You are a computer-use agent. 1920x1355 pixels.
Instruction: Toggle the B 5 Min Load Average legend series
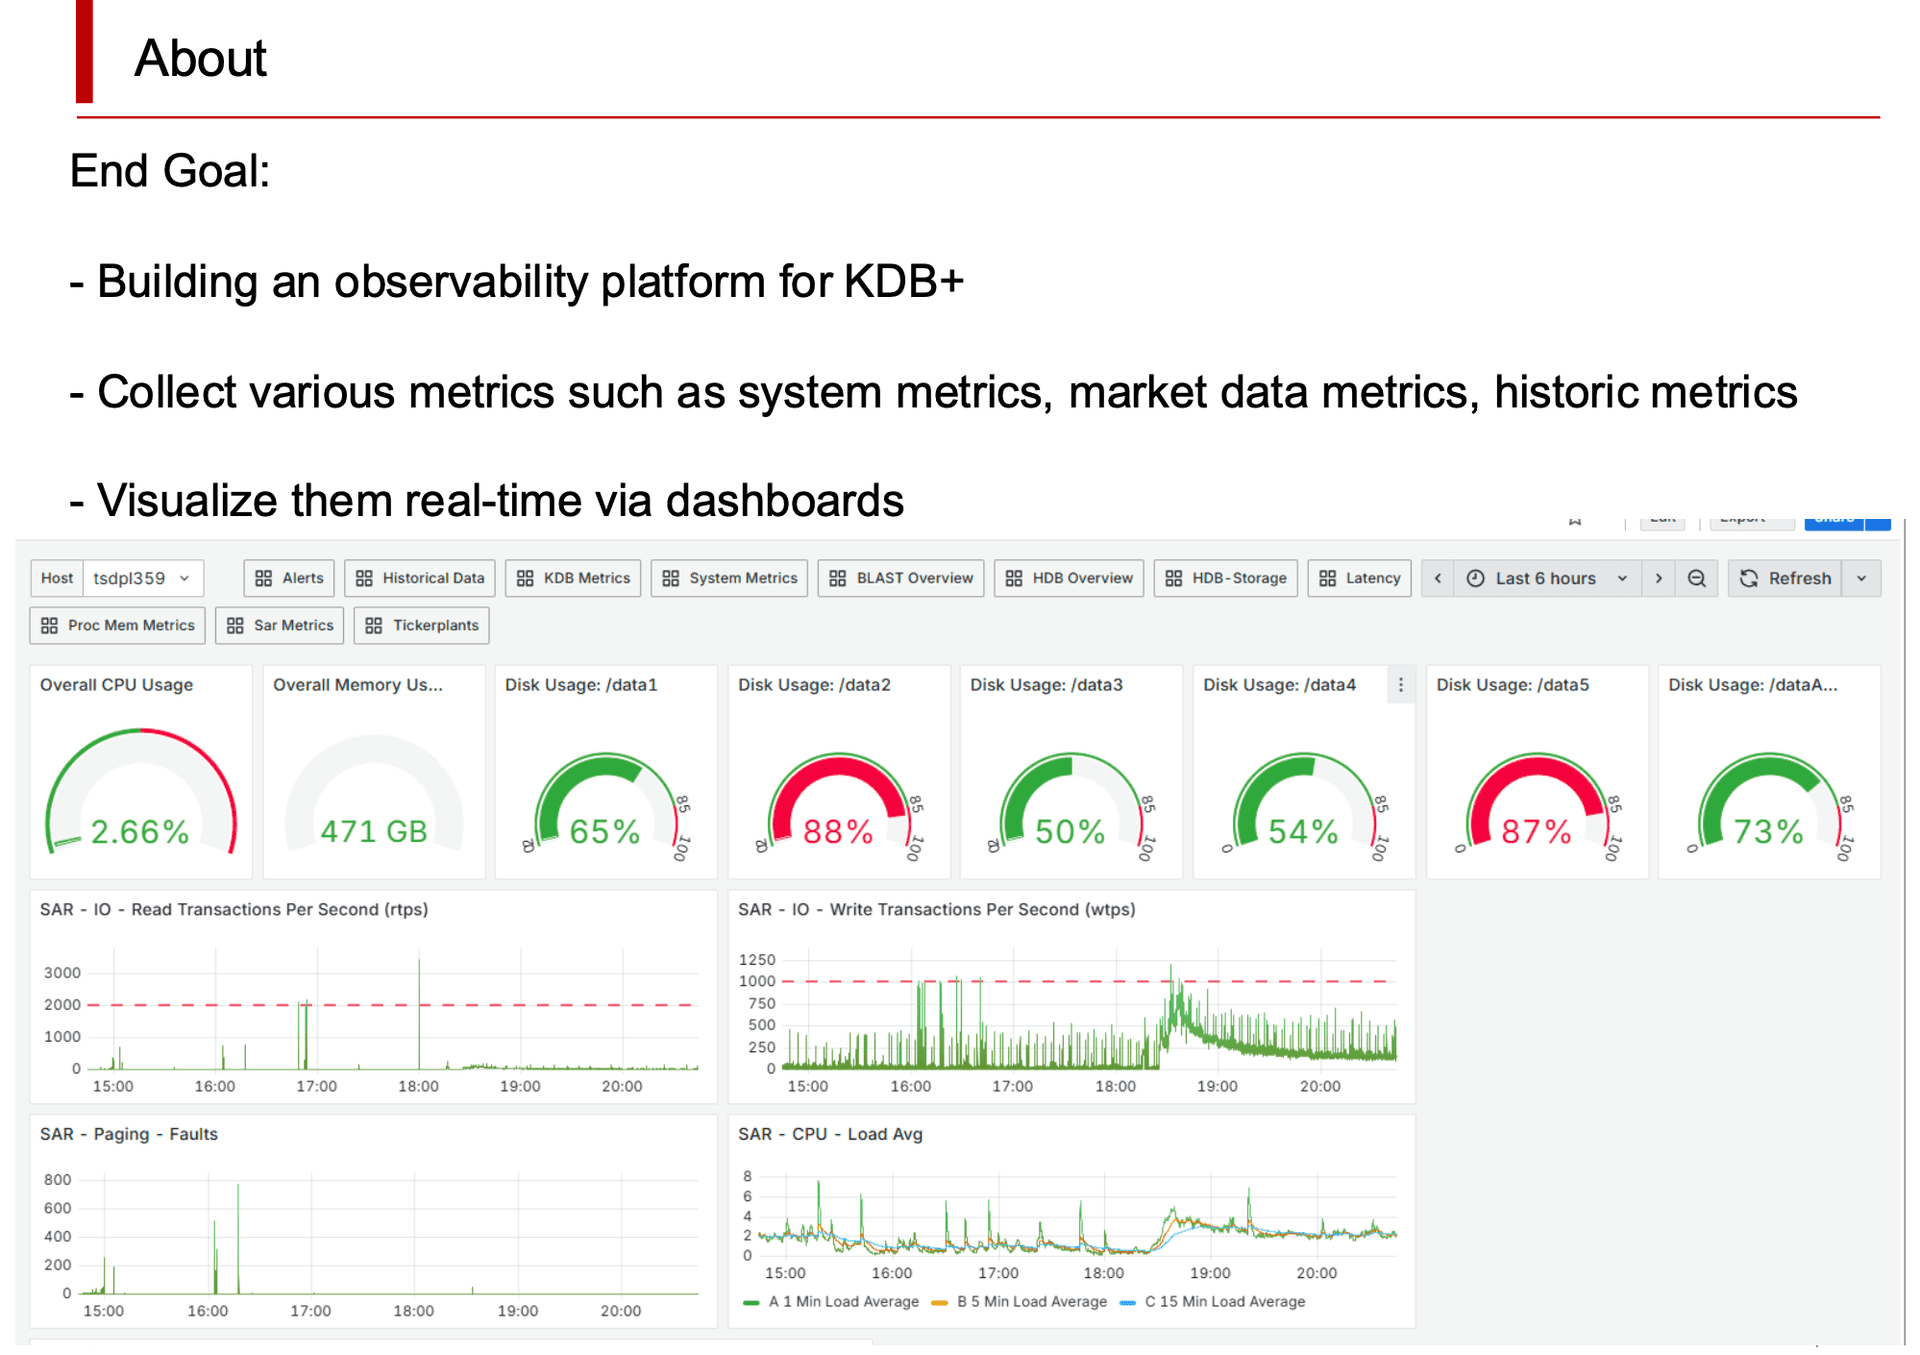1021,1301
